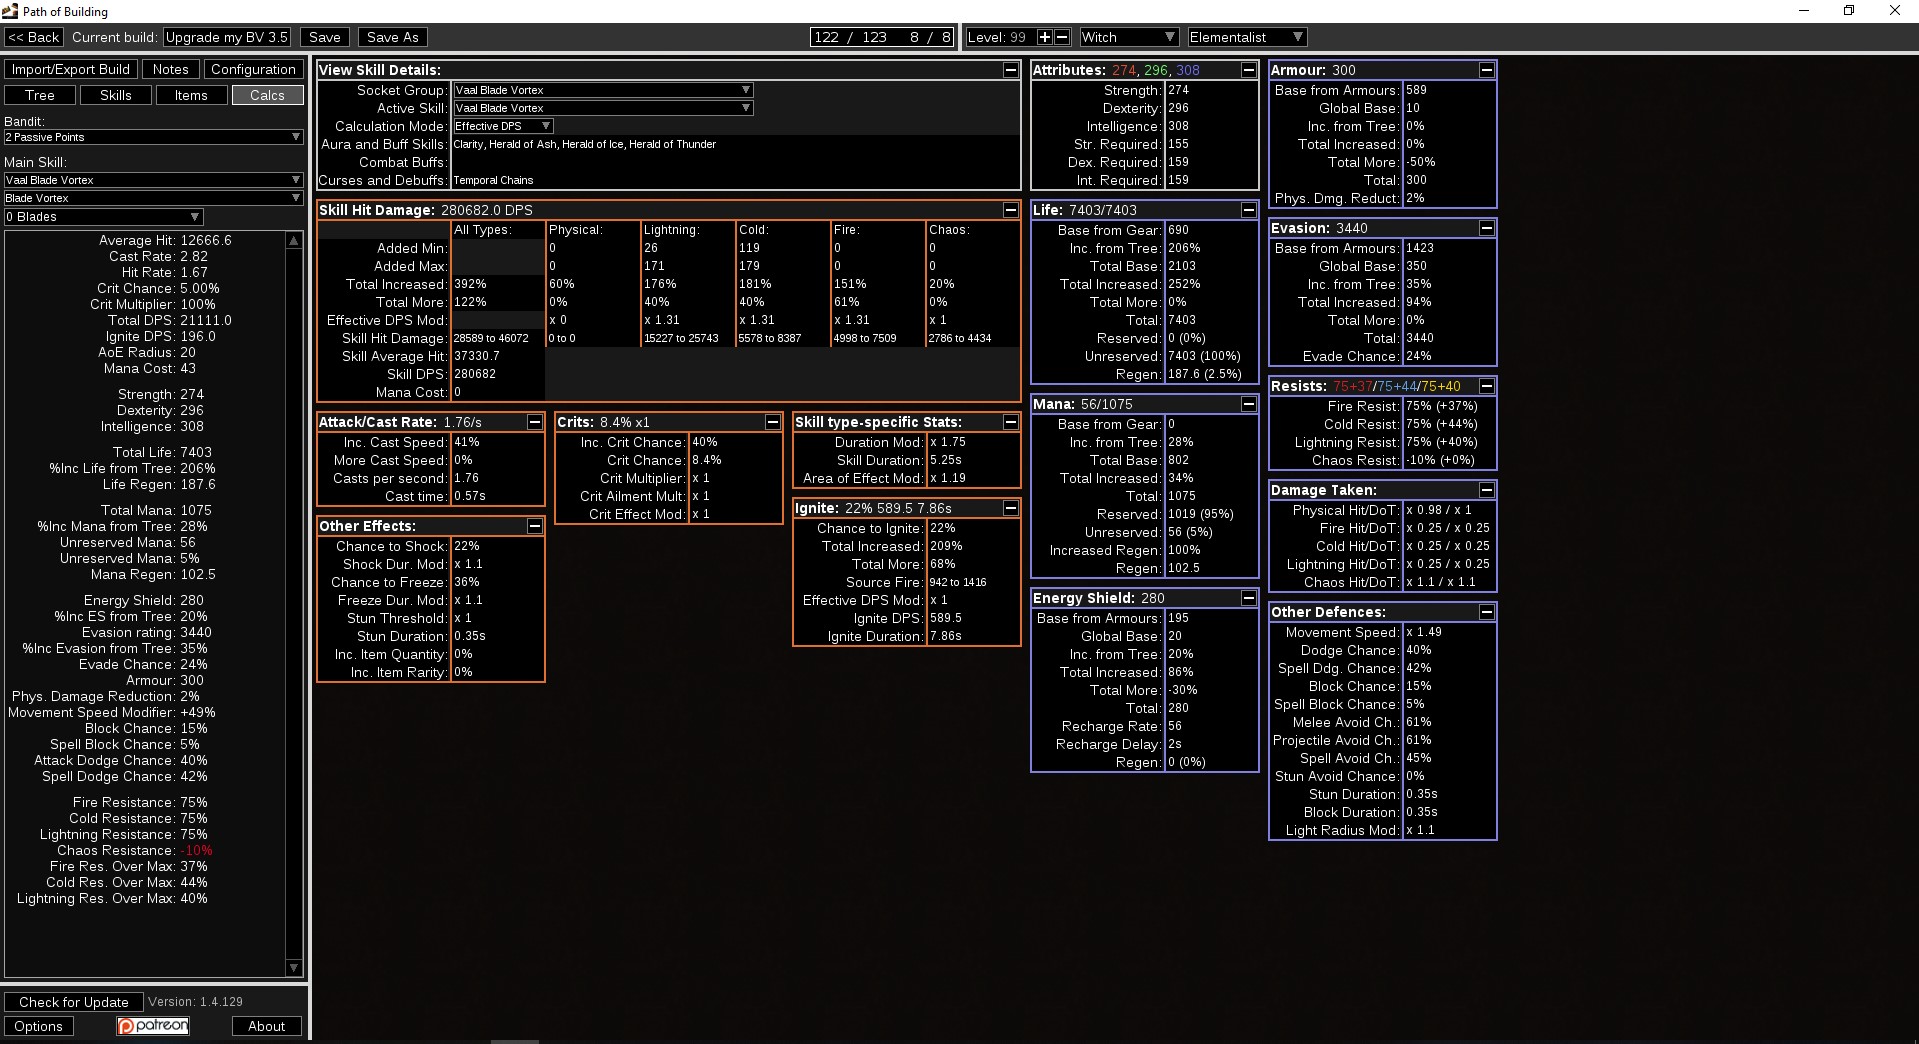Switch to the Tree tab
Image resolution: width=1919 pixels, height=1044 pixels.
point(40,95)
